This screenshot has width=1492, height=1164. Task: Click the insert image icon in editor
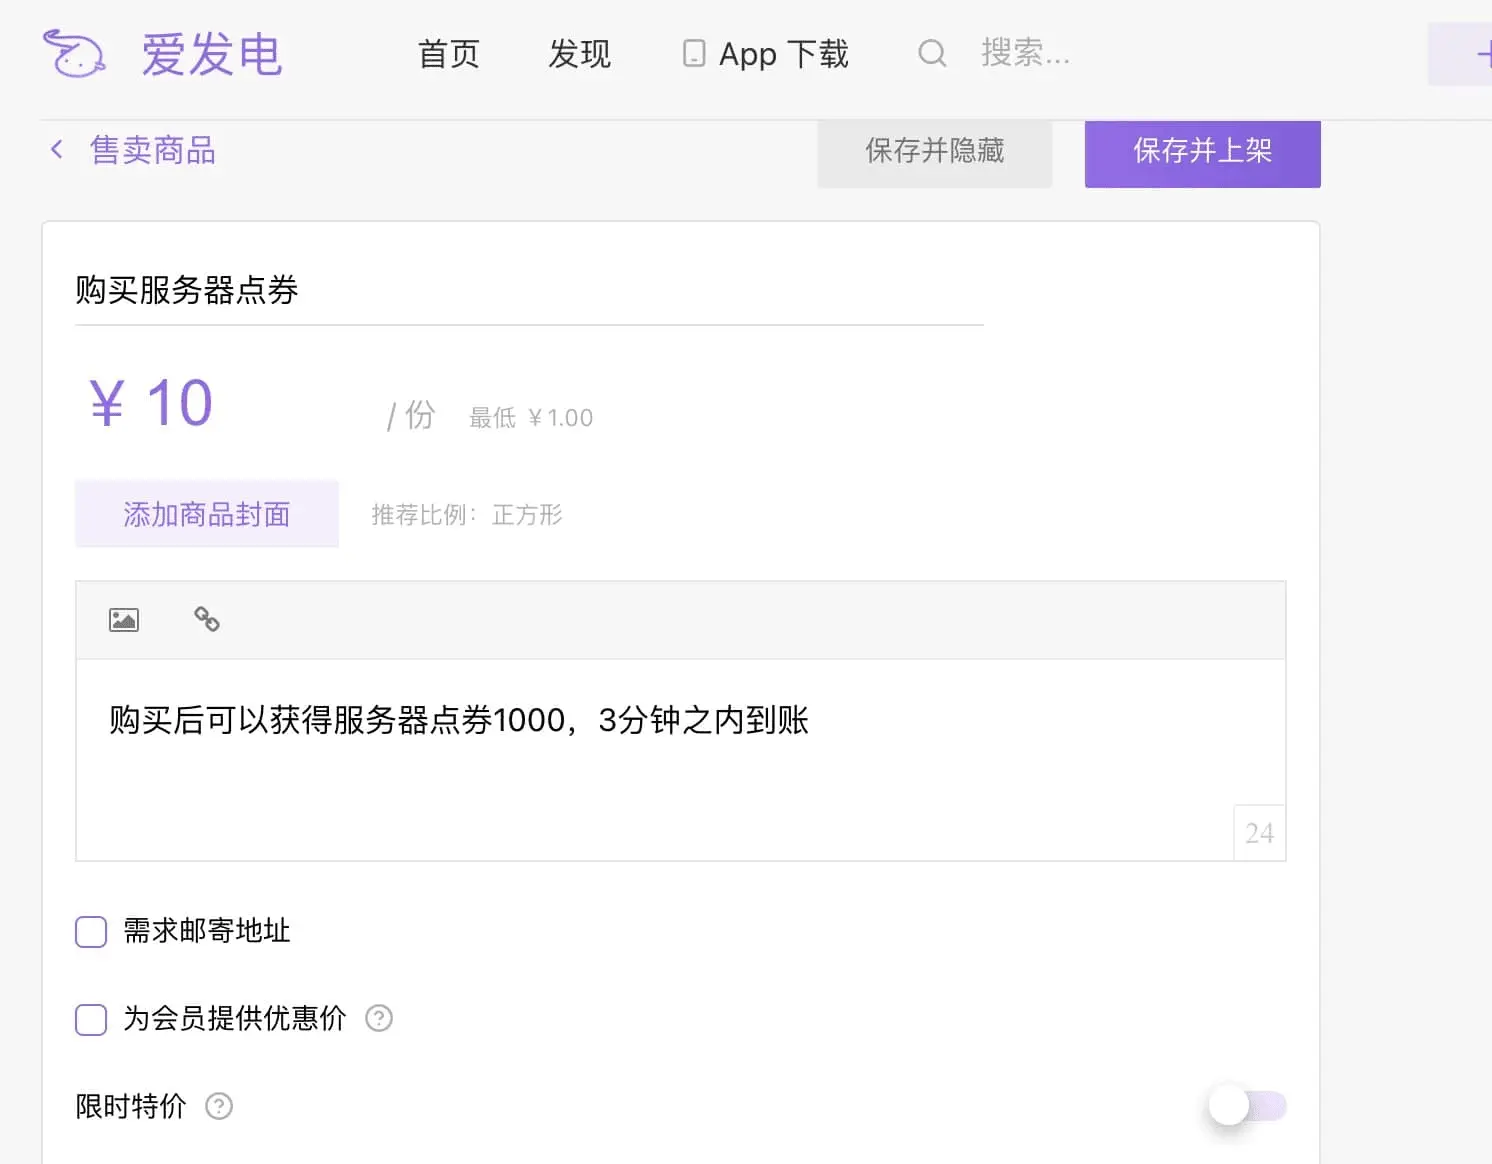coord(124,620)
